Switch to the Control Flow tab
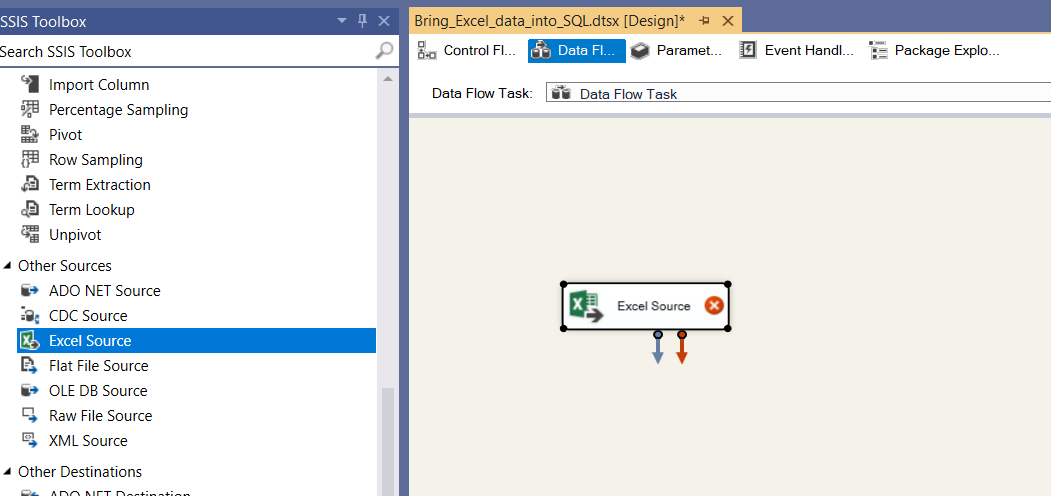The width and height of the screenshot is (1051, 496). pos(467,51)
